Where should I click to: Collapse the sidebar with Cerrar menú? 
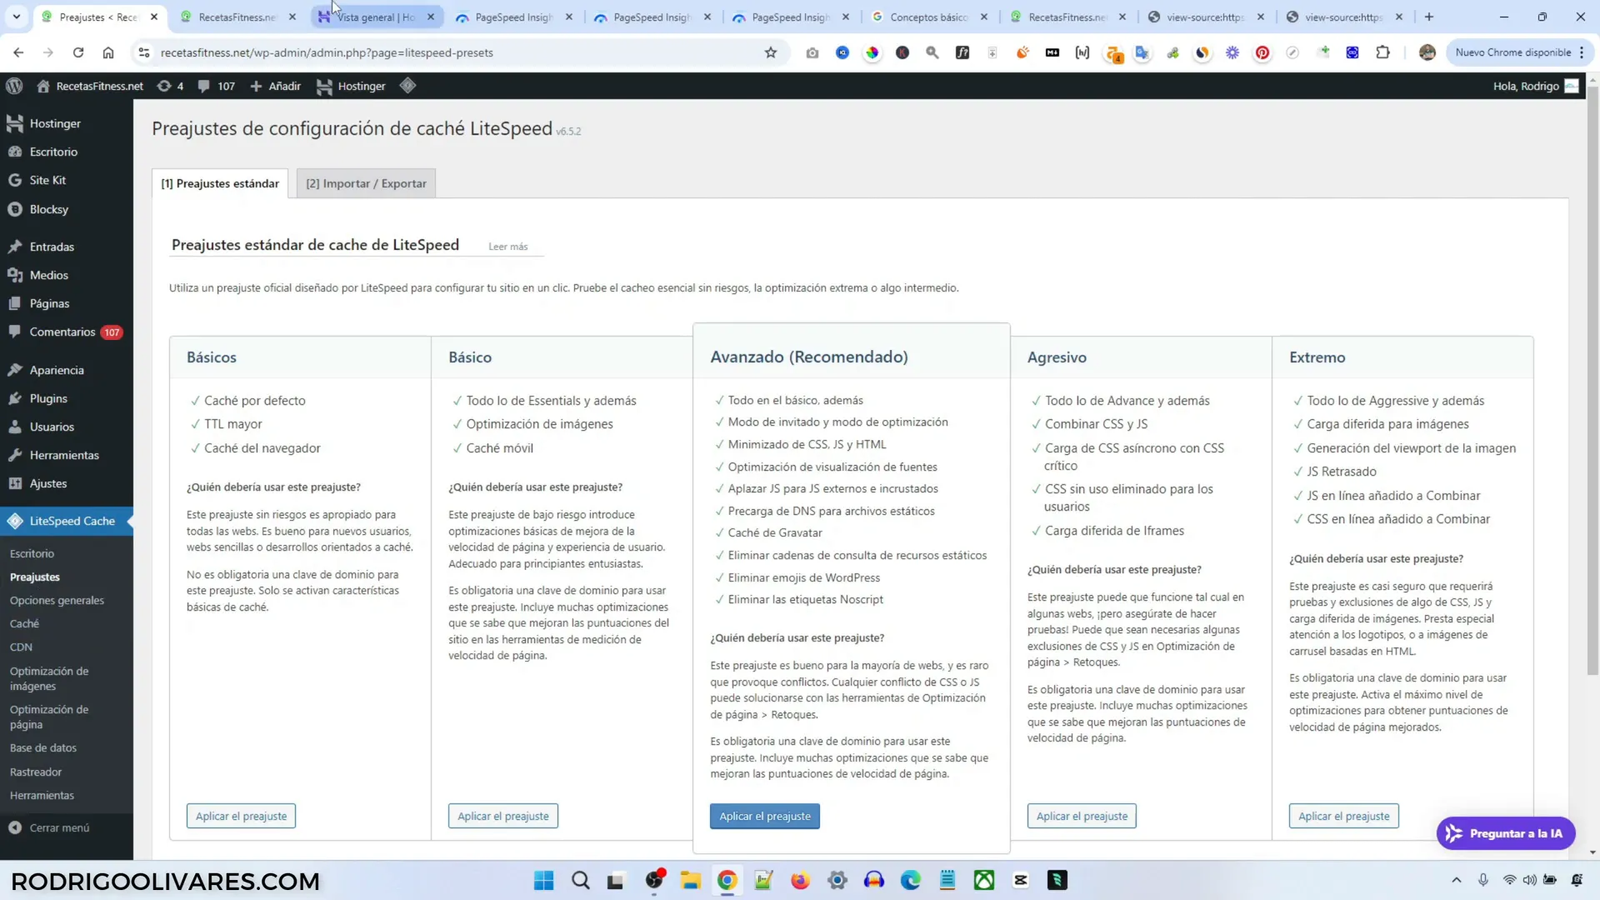click(x=58, y=827)
